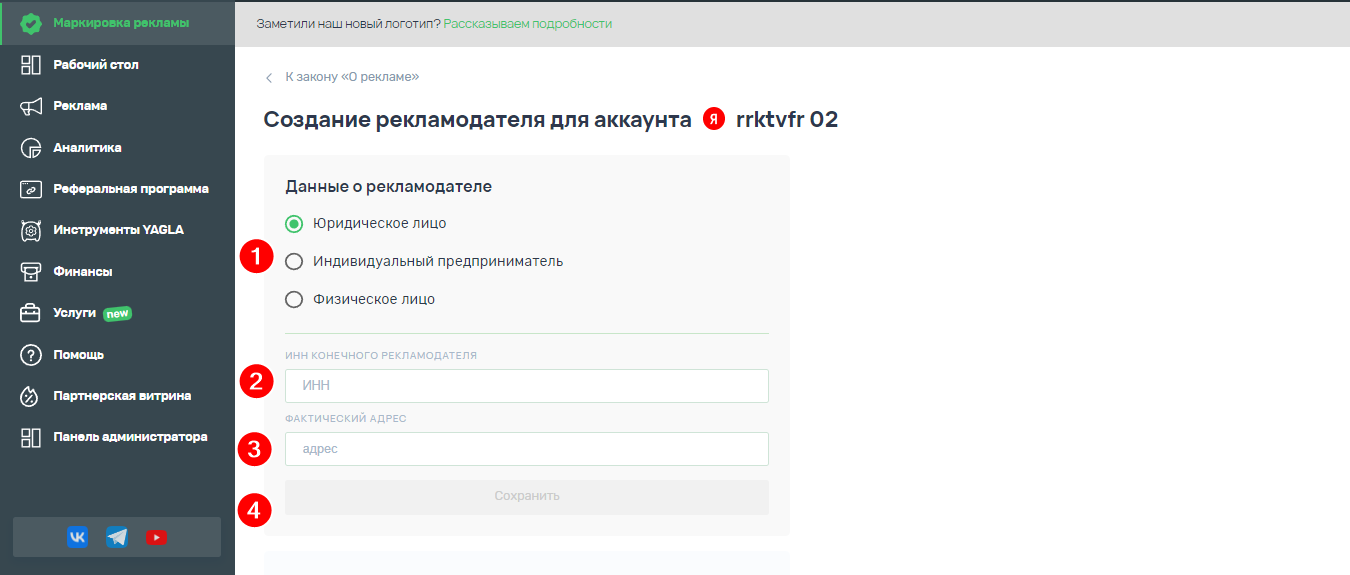Screen dimensions: 1350x575
Task: Click the Услуги briefcase icon
Action: point(31,313)
